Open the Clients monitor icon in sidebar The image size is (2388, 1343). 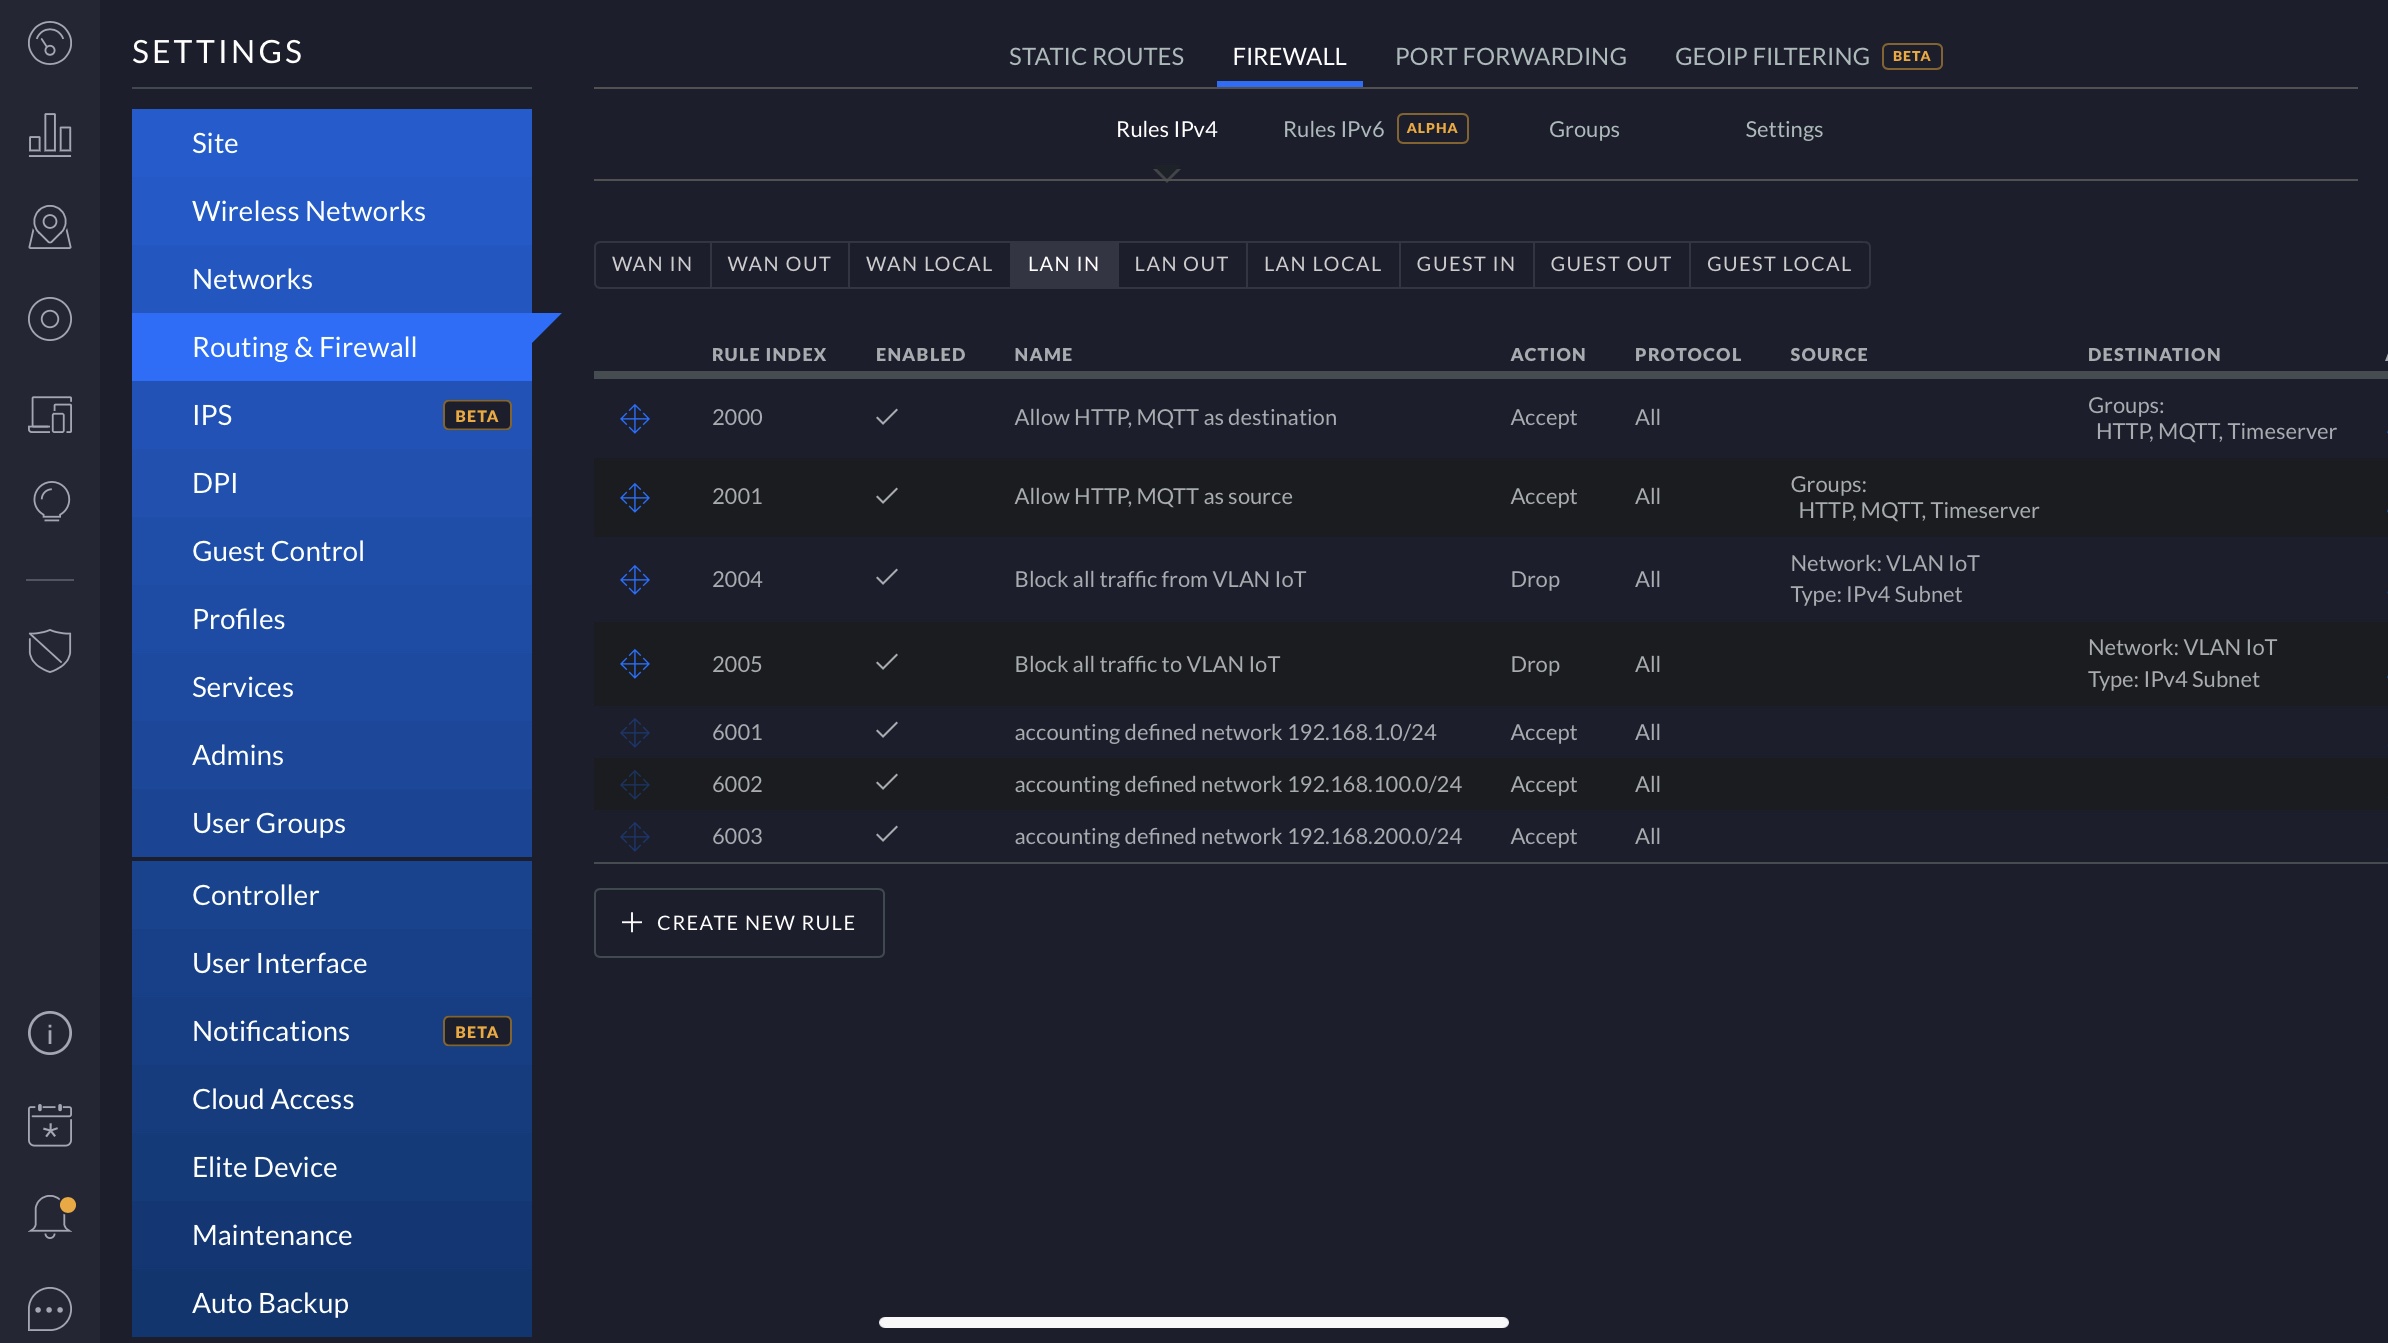point(49,413)
